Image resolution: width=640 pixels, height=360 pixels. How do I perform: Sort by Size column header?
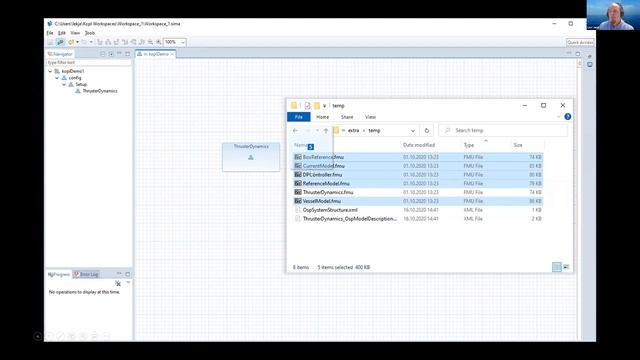pos(518,145)
